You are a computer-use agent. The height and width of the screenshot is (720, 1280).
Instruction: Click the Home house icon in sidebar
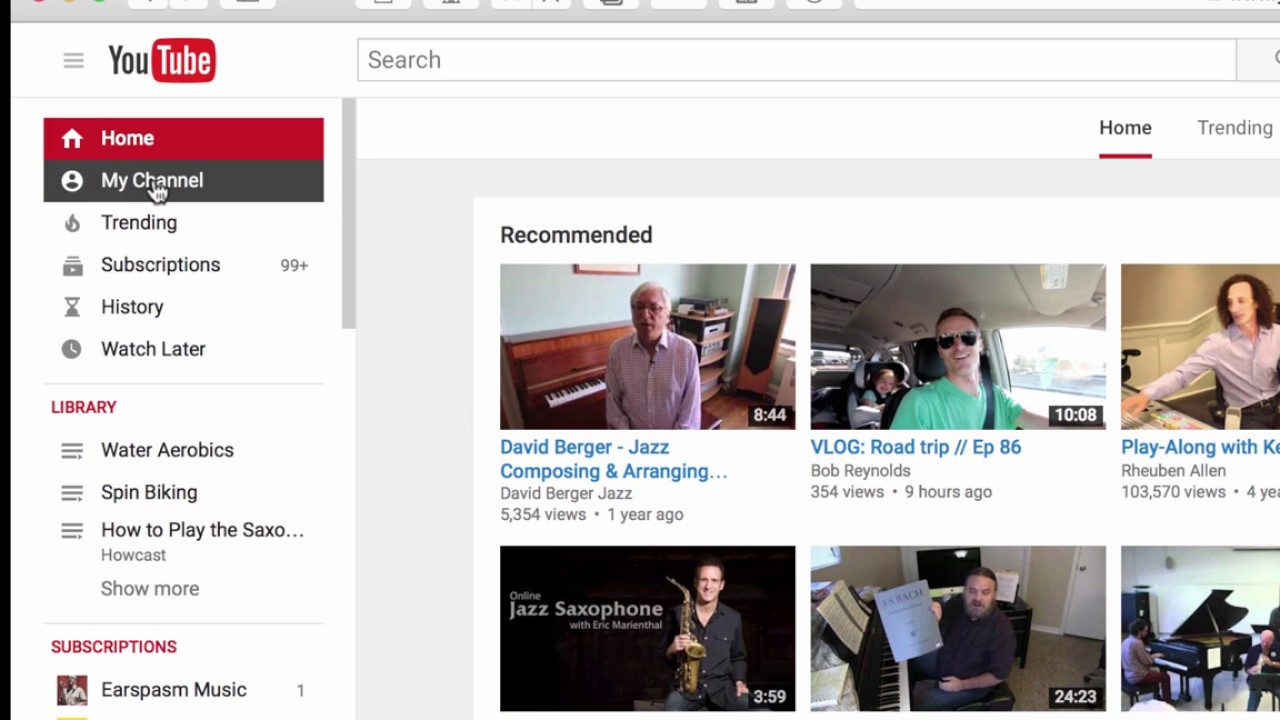[72, 139]
